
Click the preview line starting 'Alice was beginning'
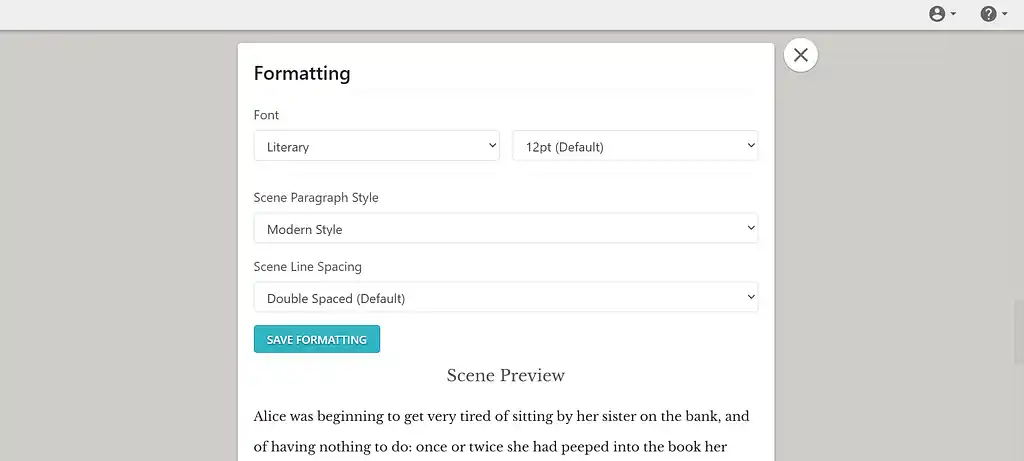pos(502,417)
